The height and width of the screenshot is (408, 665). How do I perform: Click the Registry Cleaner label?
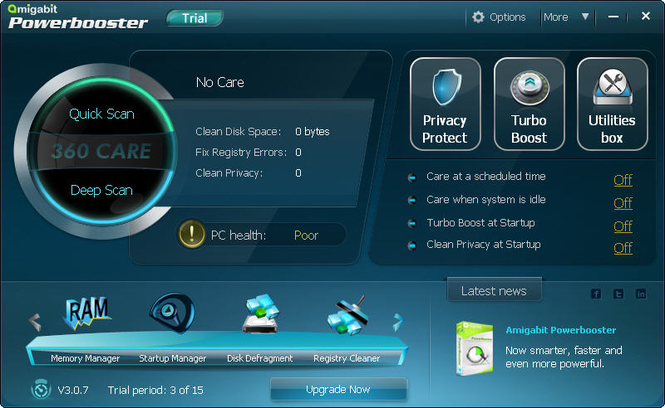tap(346, 358)
